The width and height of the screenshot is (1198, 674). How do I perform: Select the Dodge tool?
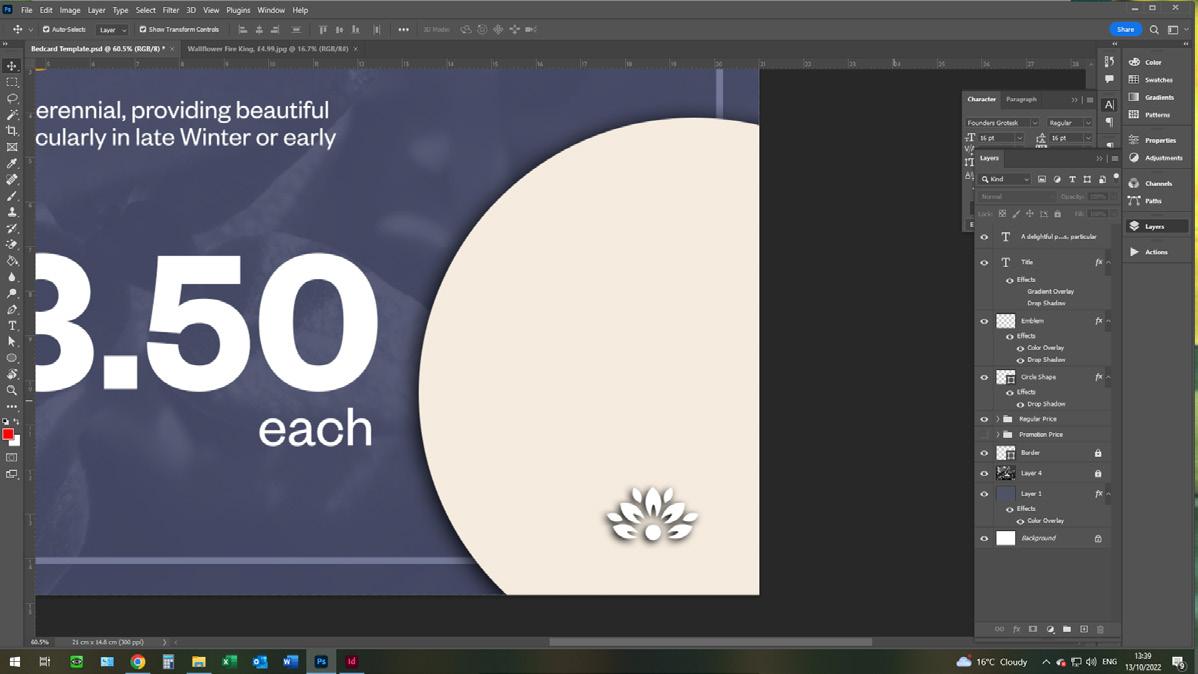pos(11,293)
